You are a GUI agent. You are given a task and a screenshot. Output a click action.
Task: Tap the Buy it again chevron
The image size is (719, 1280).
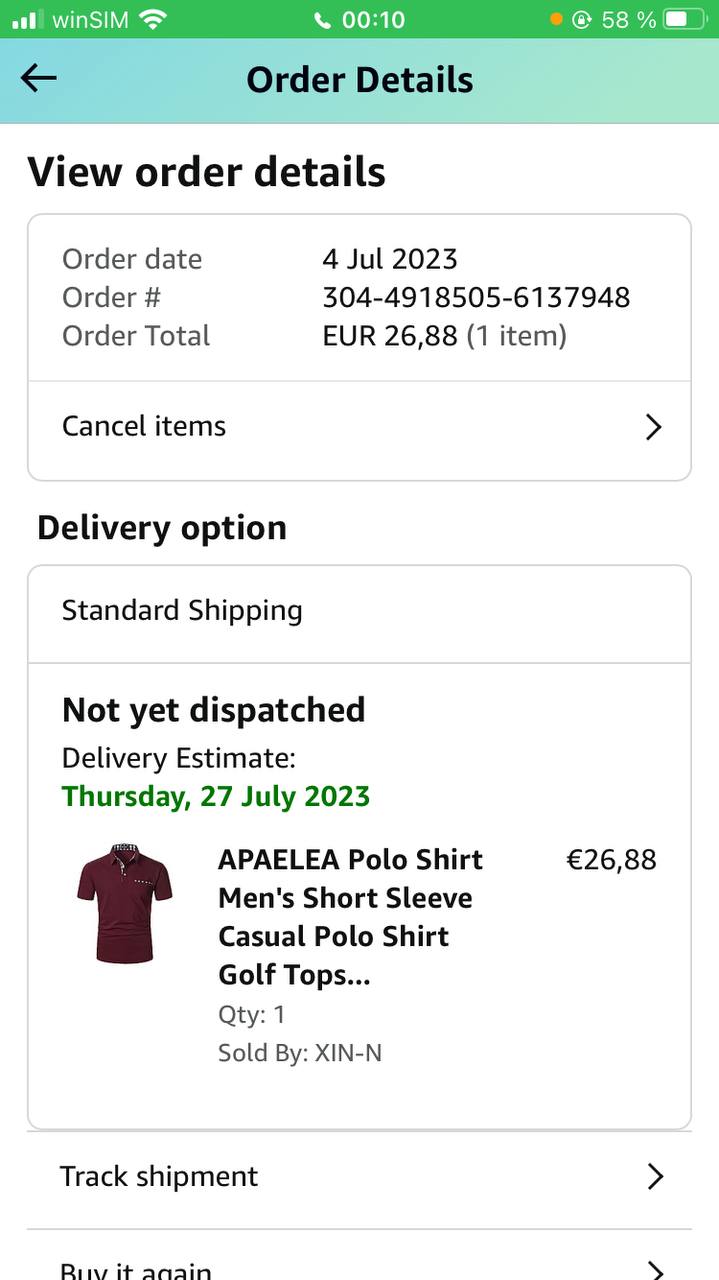655,1270
